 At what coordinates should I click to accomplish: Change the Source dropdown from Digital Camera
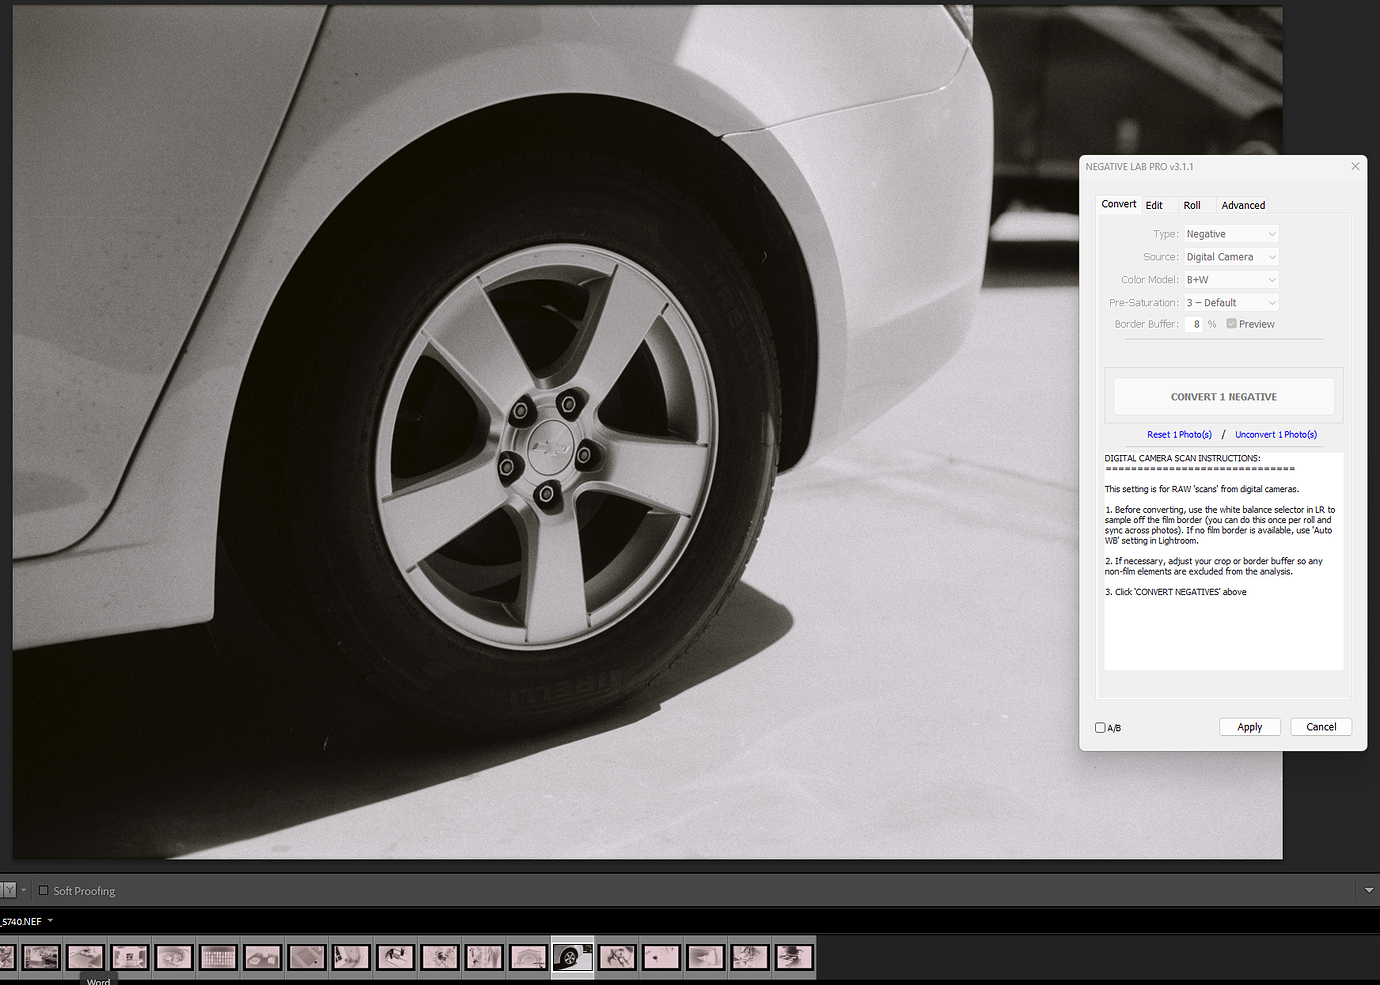(1230, 256)
